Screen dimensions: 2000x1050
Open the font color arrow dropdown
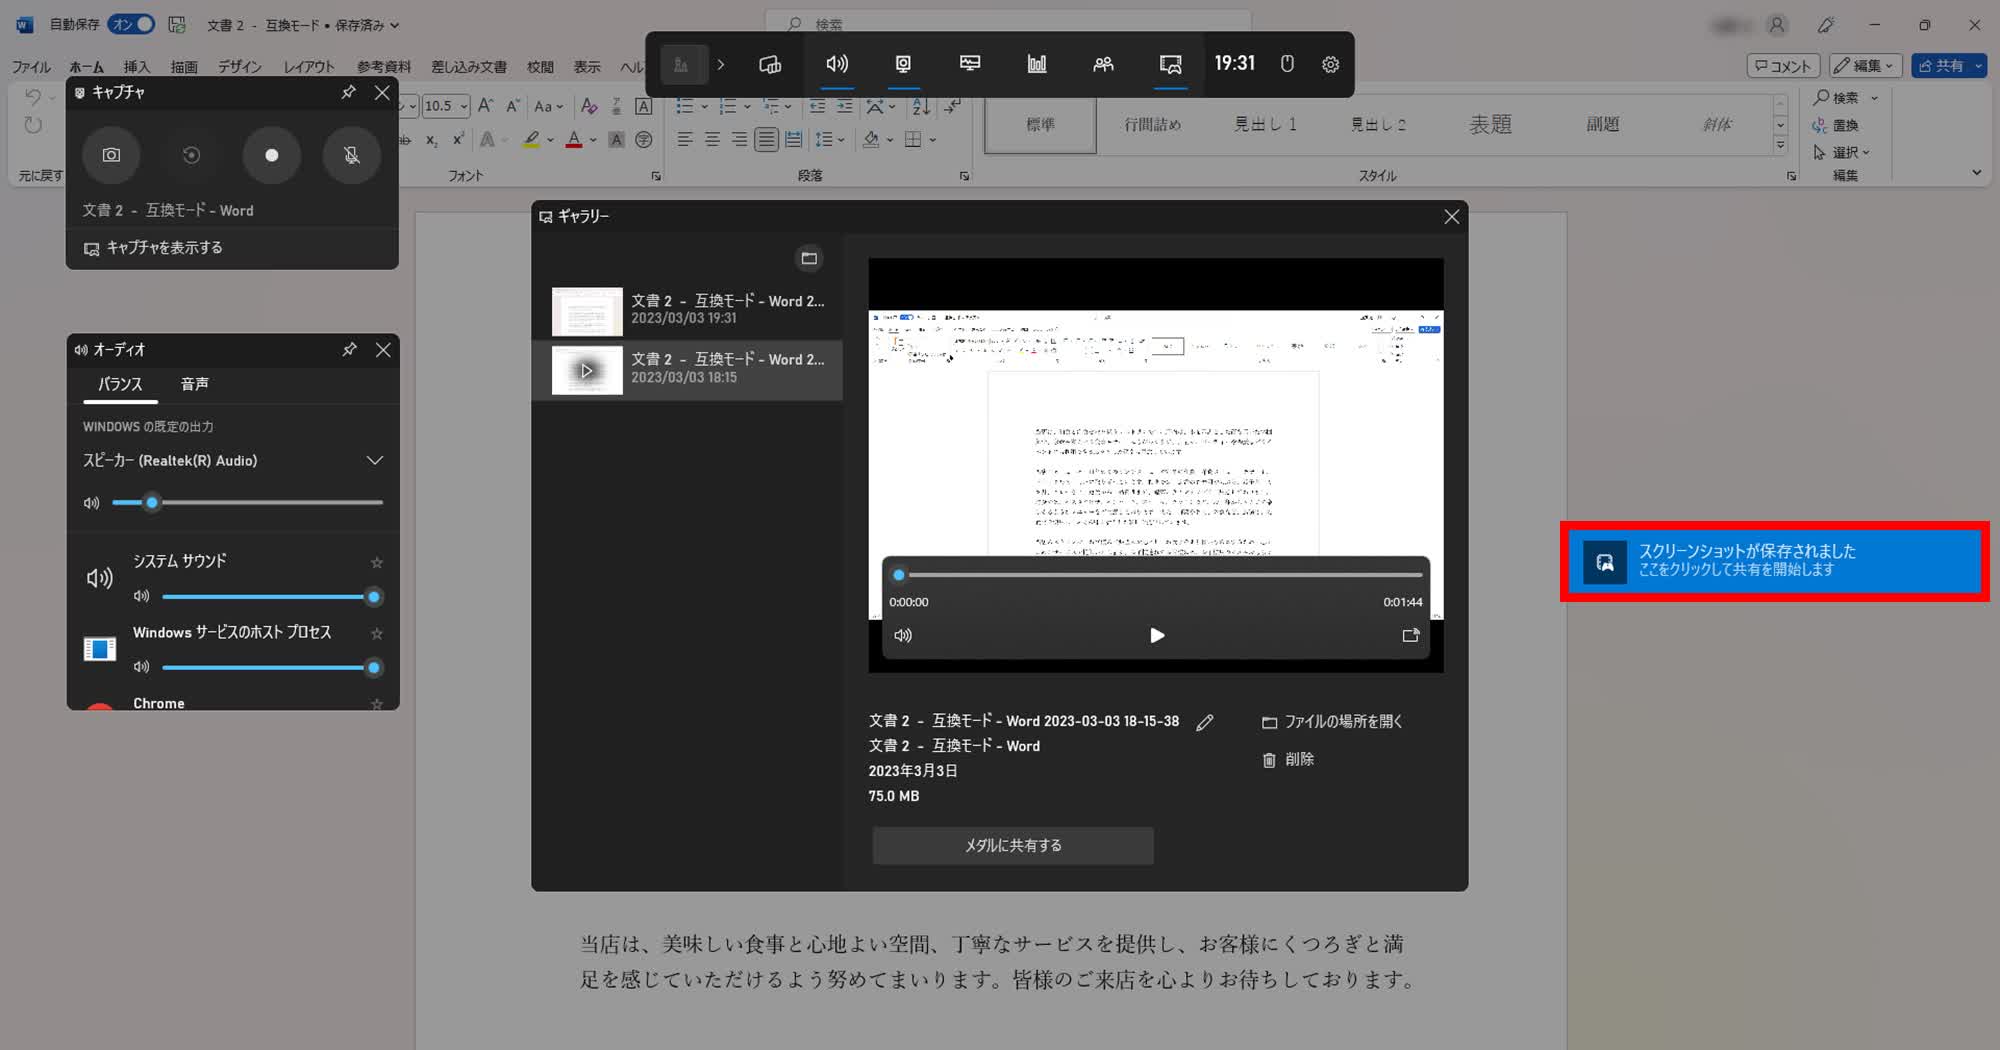coord(591,140)
